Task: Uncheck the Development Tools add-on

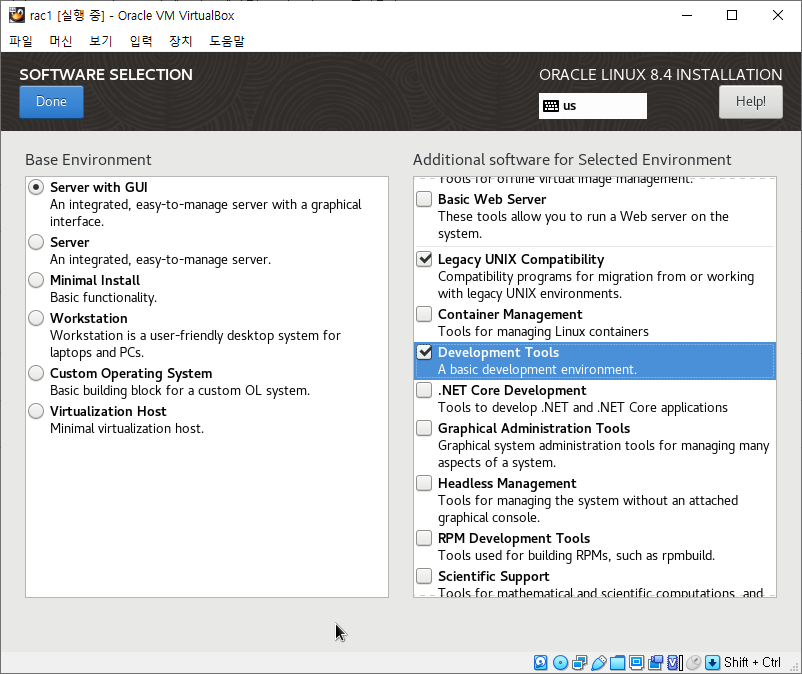Action: point(424,352)
